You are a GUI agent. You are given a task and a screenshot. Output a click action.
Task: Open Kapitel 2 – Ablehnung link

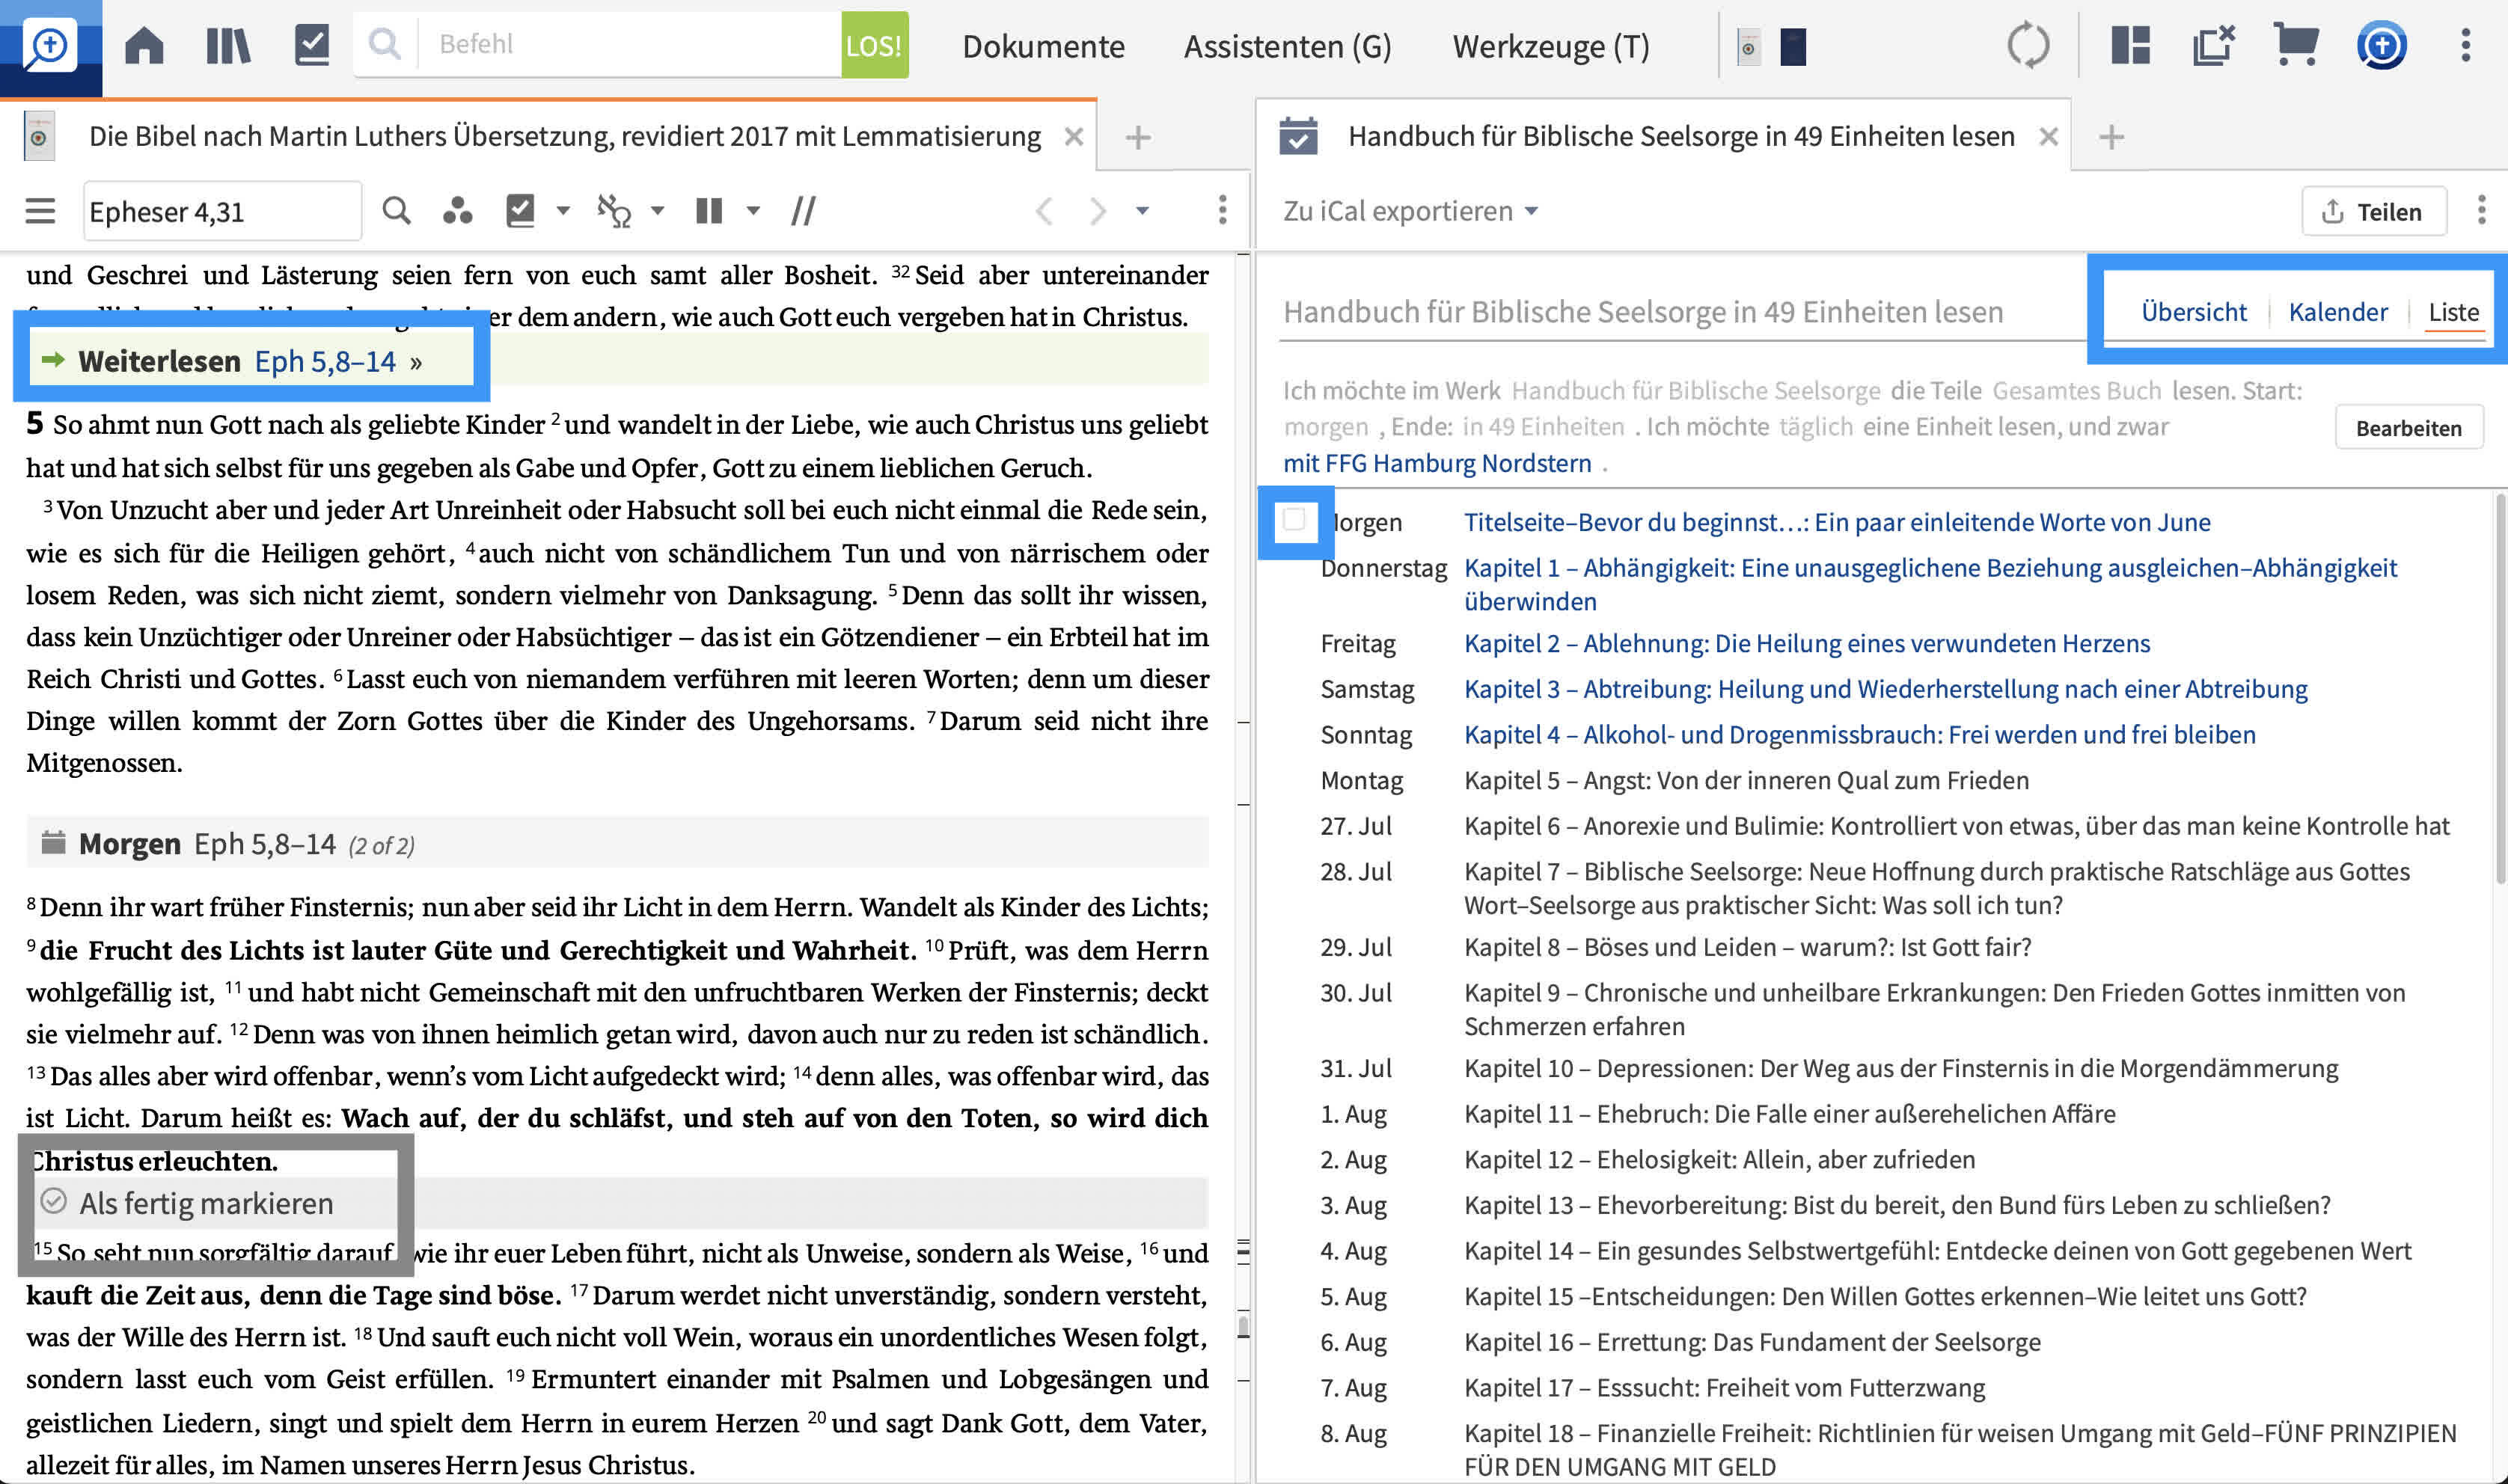tap(1806, 643)
